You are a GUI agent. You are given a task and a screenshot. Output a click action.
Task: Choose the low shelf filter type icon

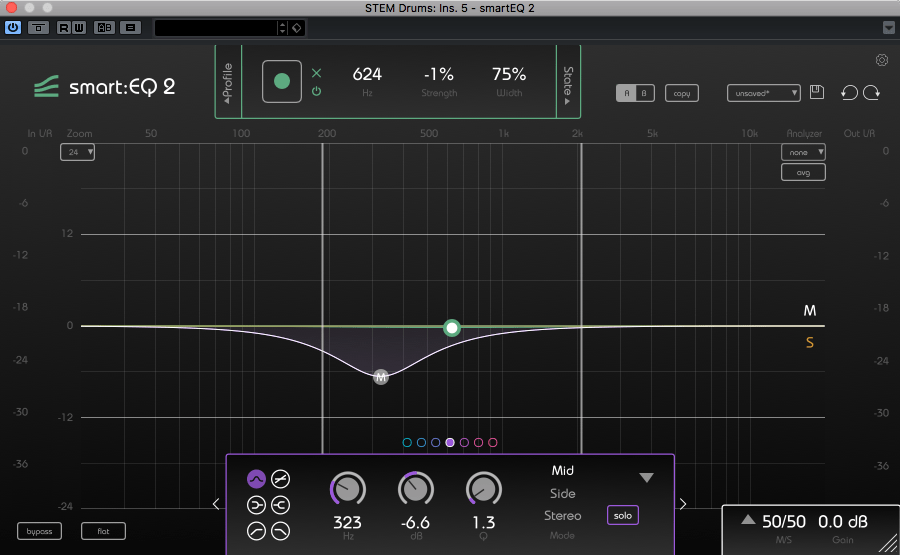(256, 505)
